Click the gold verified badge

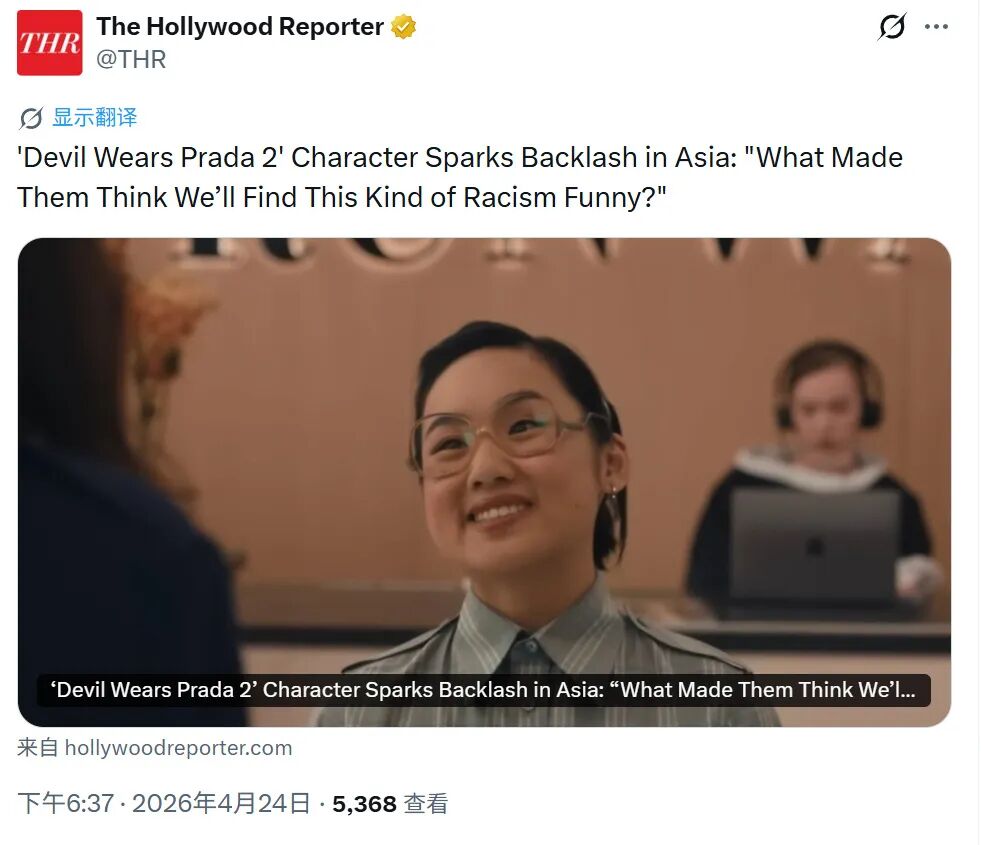click(x=404, y=27)
